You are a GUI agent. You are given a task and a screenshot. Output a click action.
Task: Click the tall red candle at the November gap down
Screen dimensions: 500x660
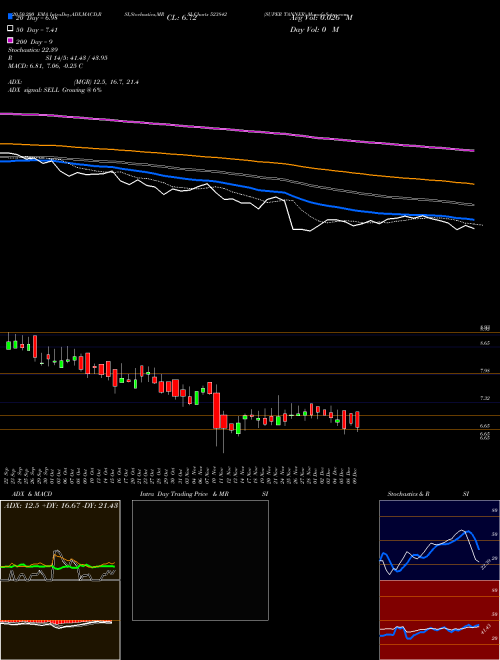pos(217,411)
